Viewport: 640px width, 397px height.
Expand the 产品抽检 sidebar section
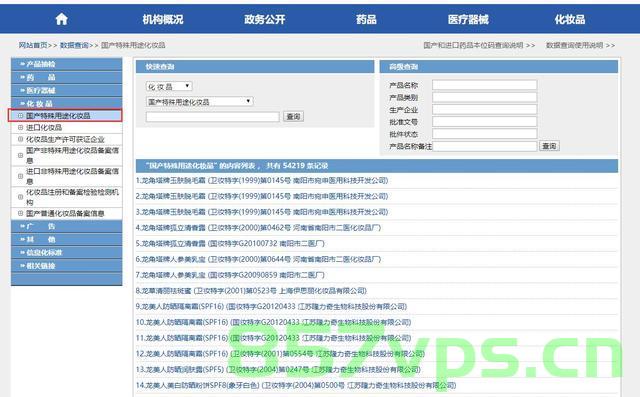pos(67,64)
